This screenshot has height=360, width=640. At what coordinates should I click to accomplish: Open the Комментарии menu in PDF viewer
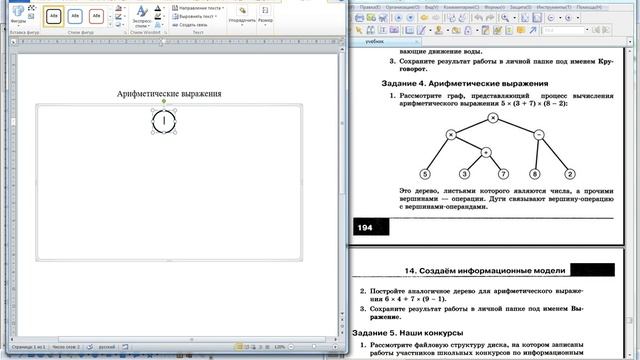tap(461, 7)
